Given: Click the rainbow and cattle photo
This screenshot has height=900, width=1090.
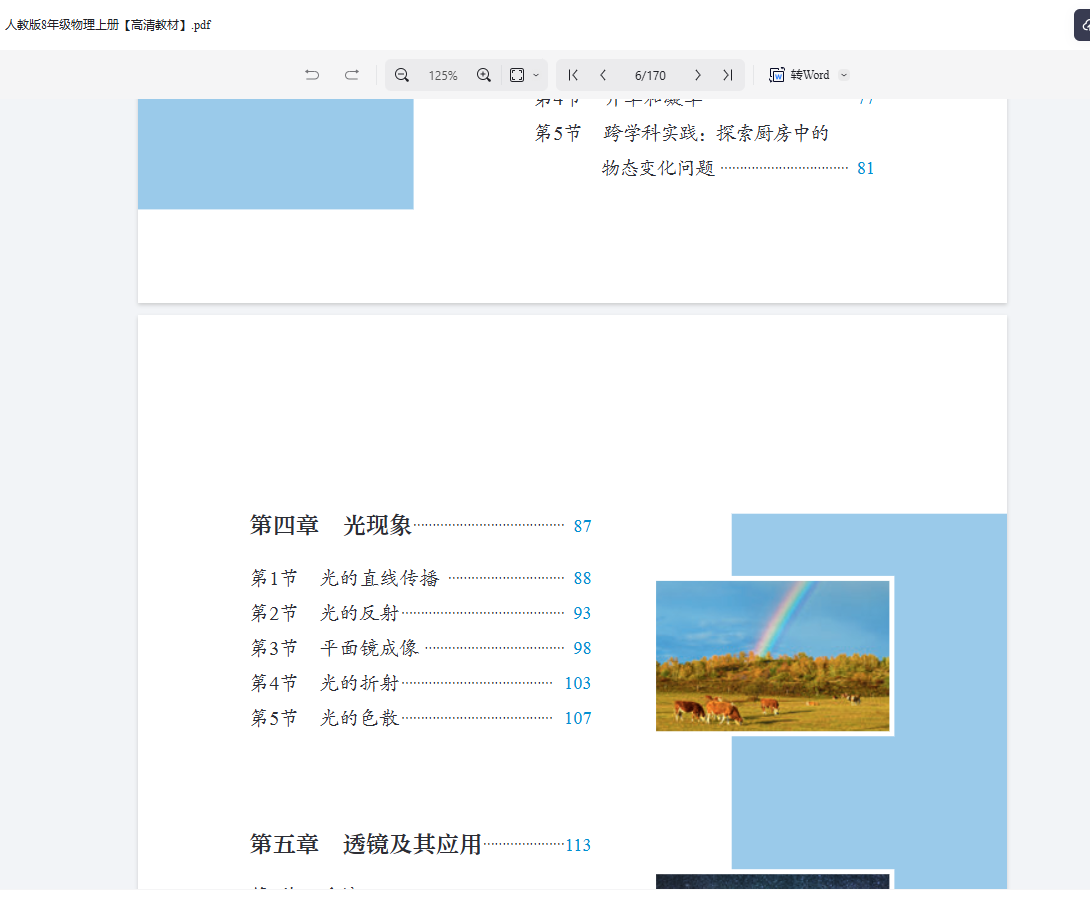Looking at the screenshot, I should click(x=772, y=656).
